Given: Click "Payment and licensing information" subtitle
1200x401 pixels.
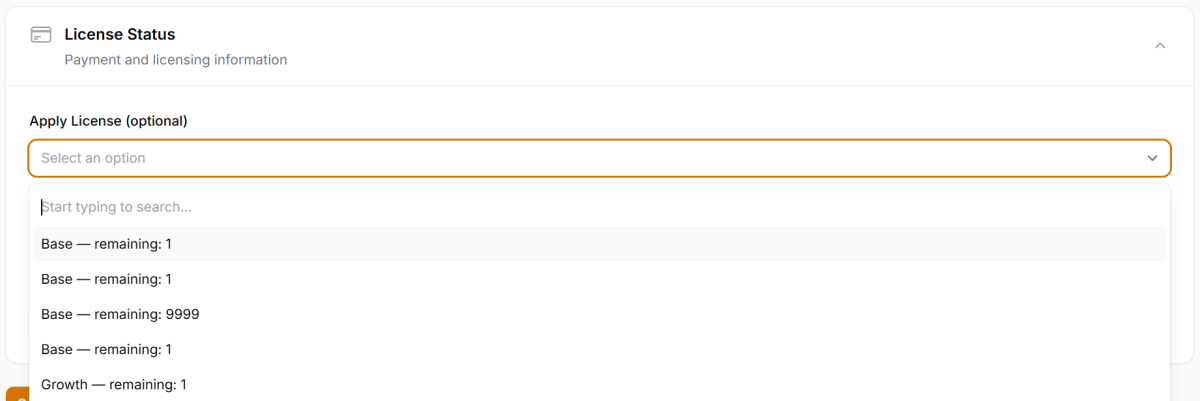Looking at the screenshot, I should [x=176, y=60].
